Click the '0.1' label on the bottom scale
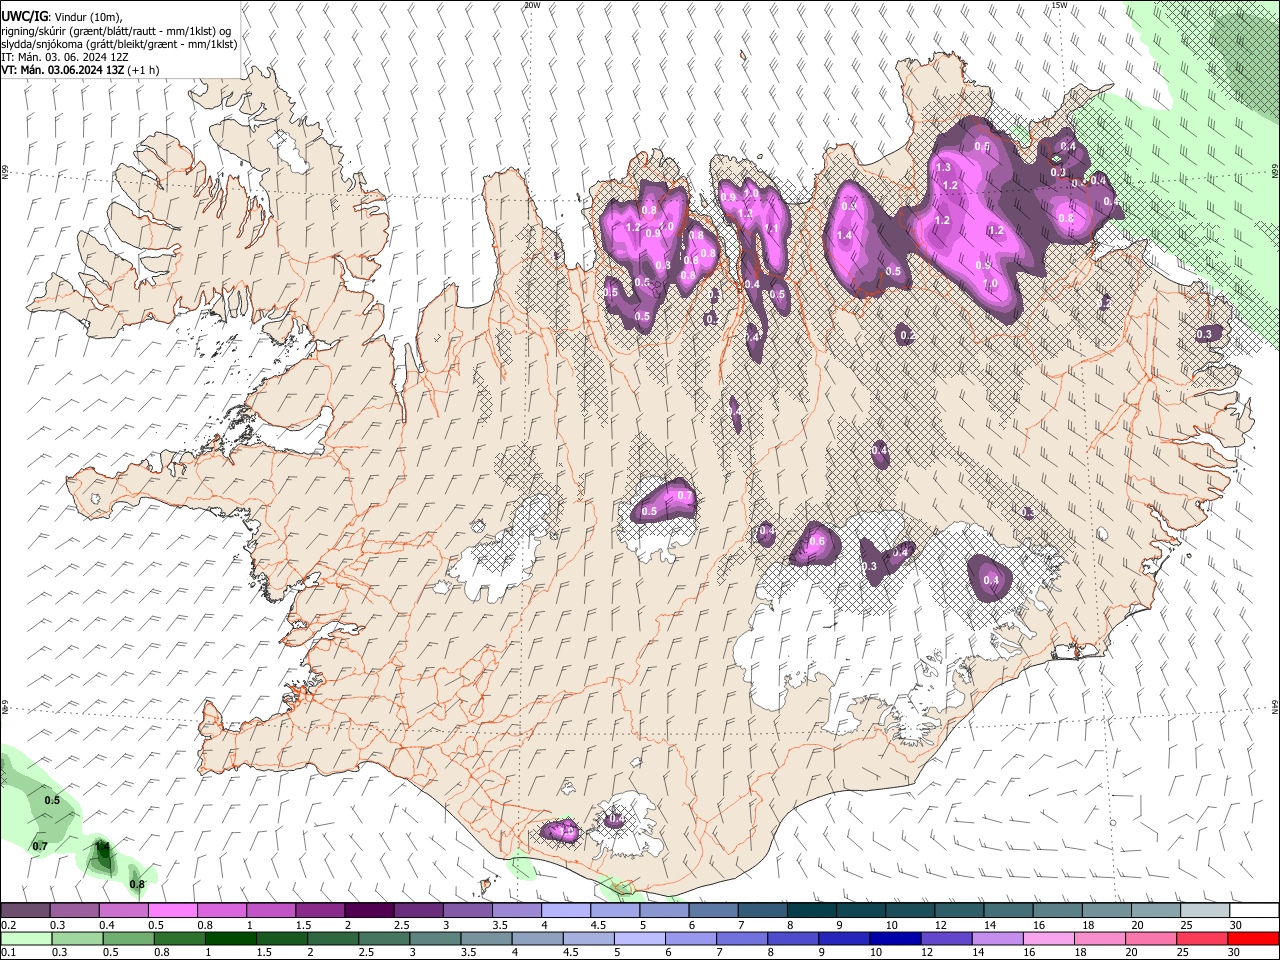 click(x=9, y=952)
